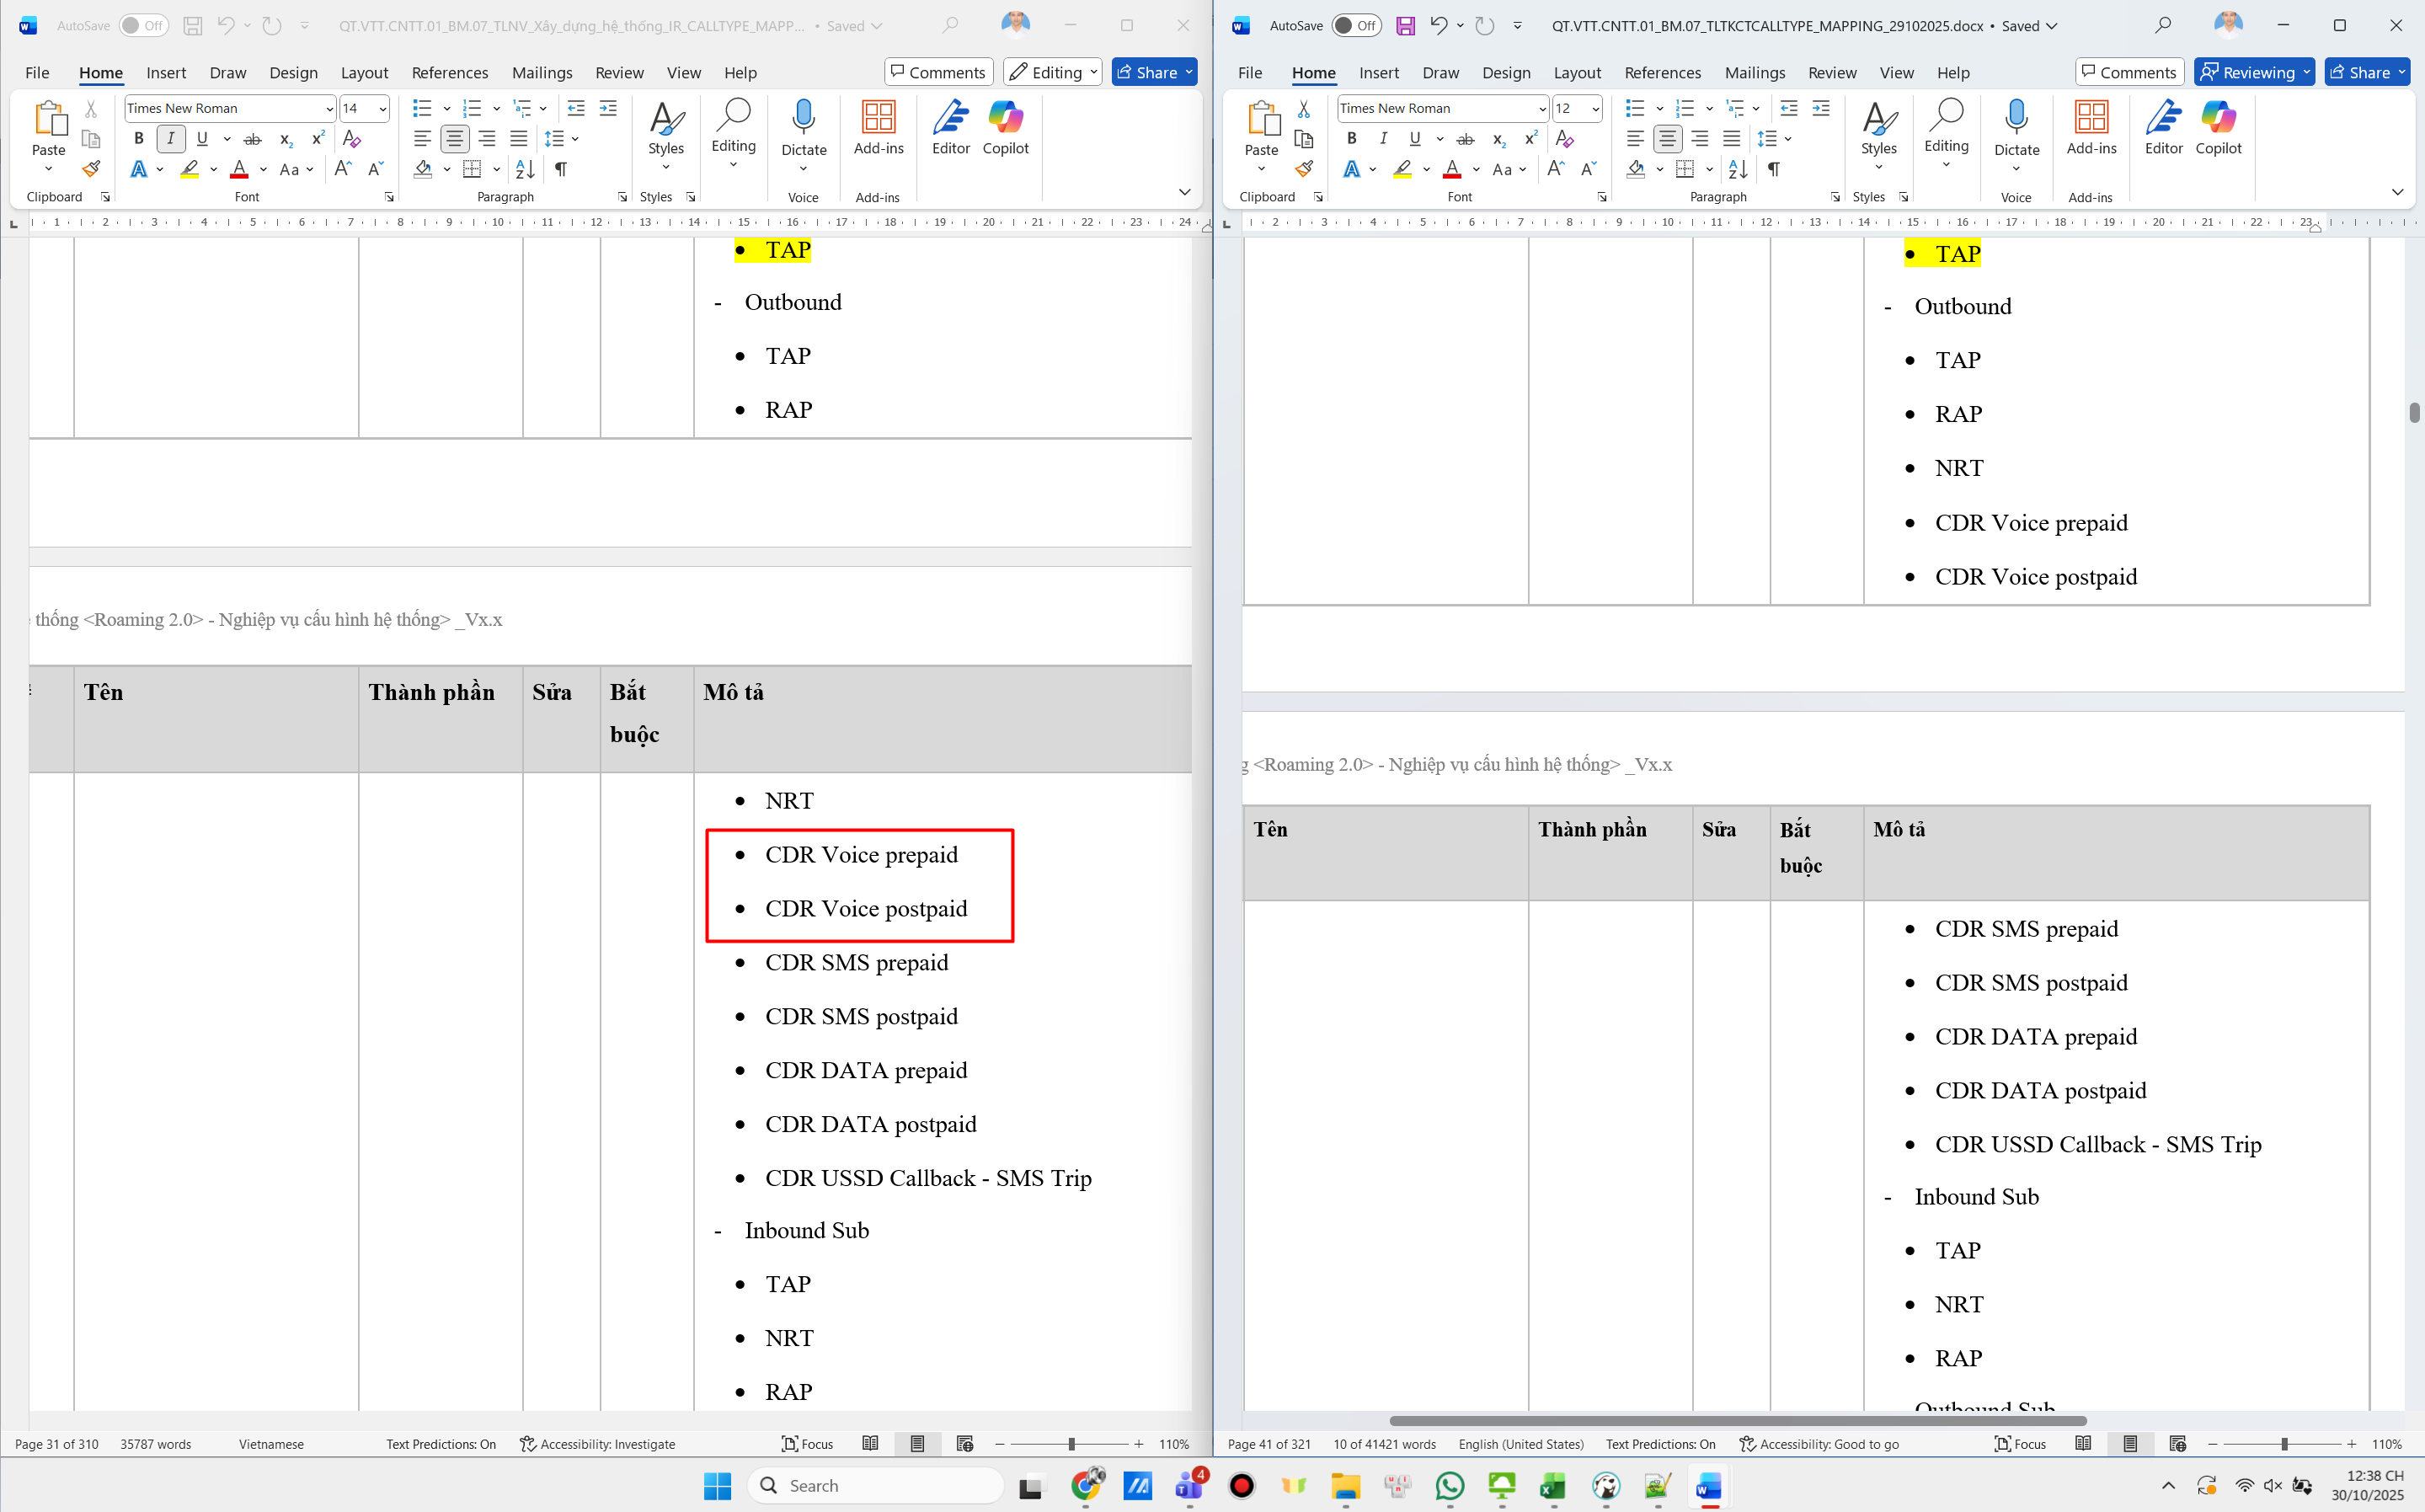
Task: Open Times New Roman font list in right window
Action: pyautogui.click(x=1542, y=108)
